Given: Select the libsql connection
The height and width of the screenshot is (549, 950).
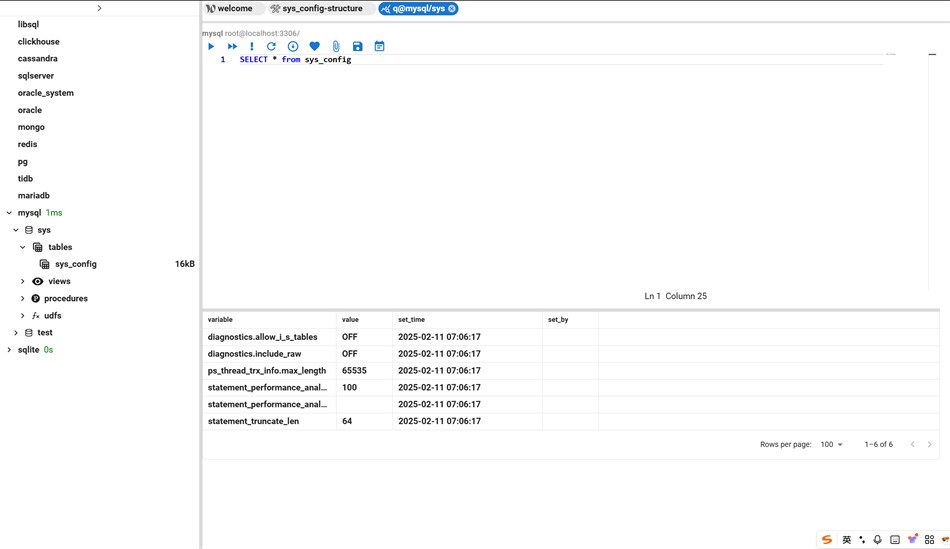Looking at the screenshot, I should [x=28, y=24].
